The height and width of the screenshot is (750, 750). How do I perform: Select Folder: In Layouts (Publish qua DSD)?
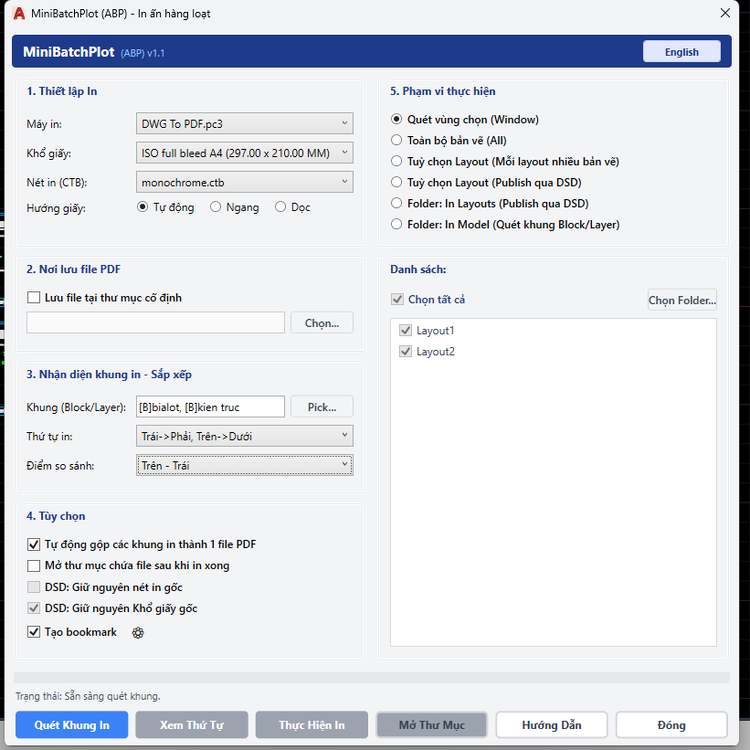pos(489,203)
